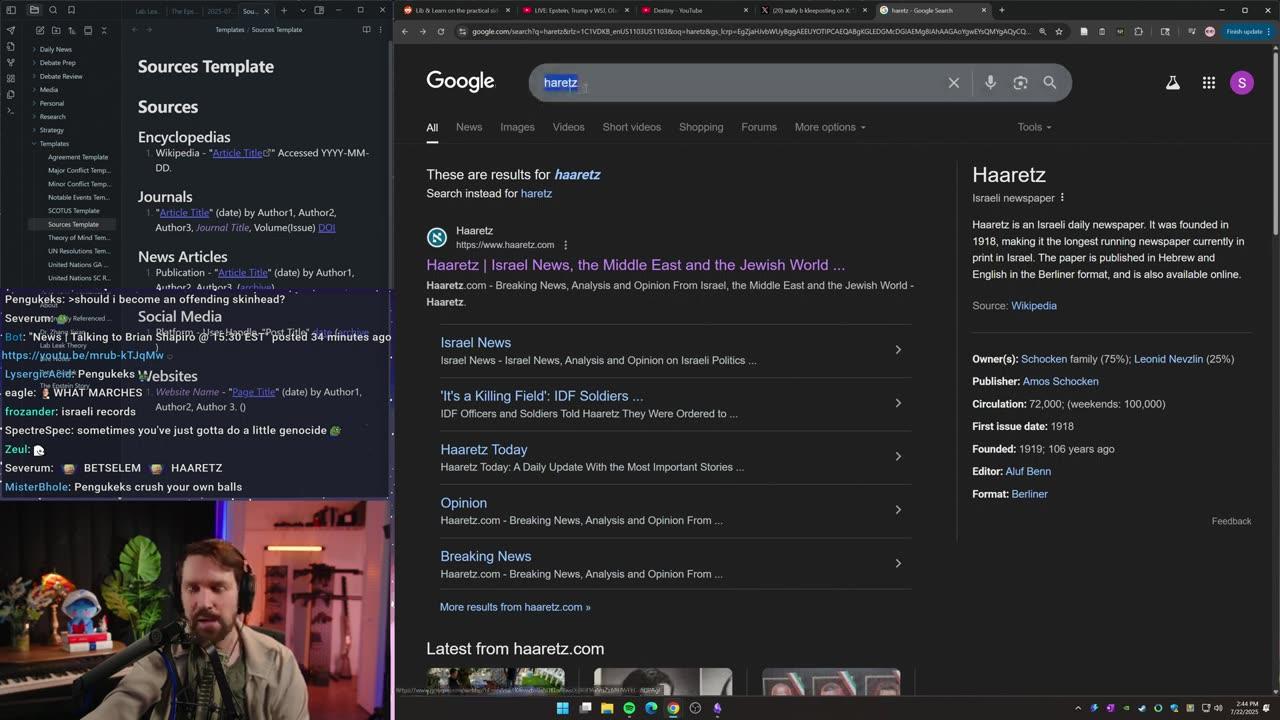
Task: Expand the Debate Prep folder
Action: [x=57, y=62]
